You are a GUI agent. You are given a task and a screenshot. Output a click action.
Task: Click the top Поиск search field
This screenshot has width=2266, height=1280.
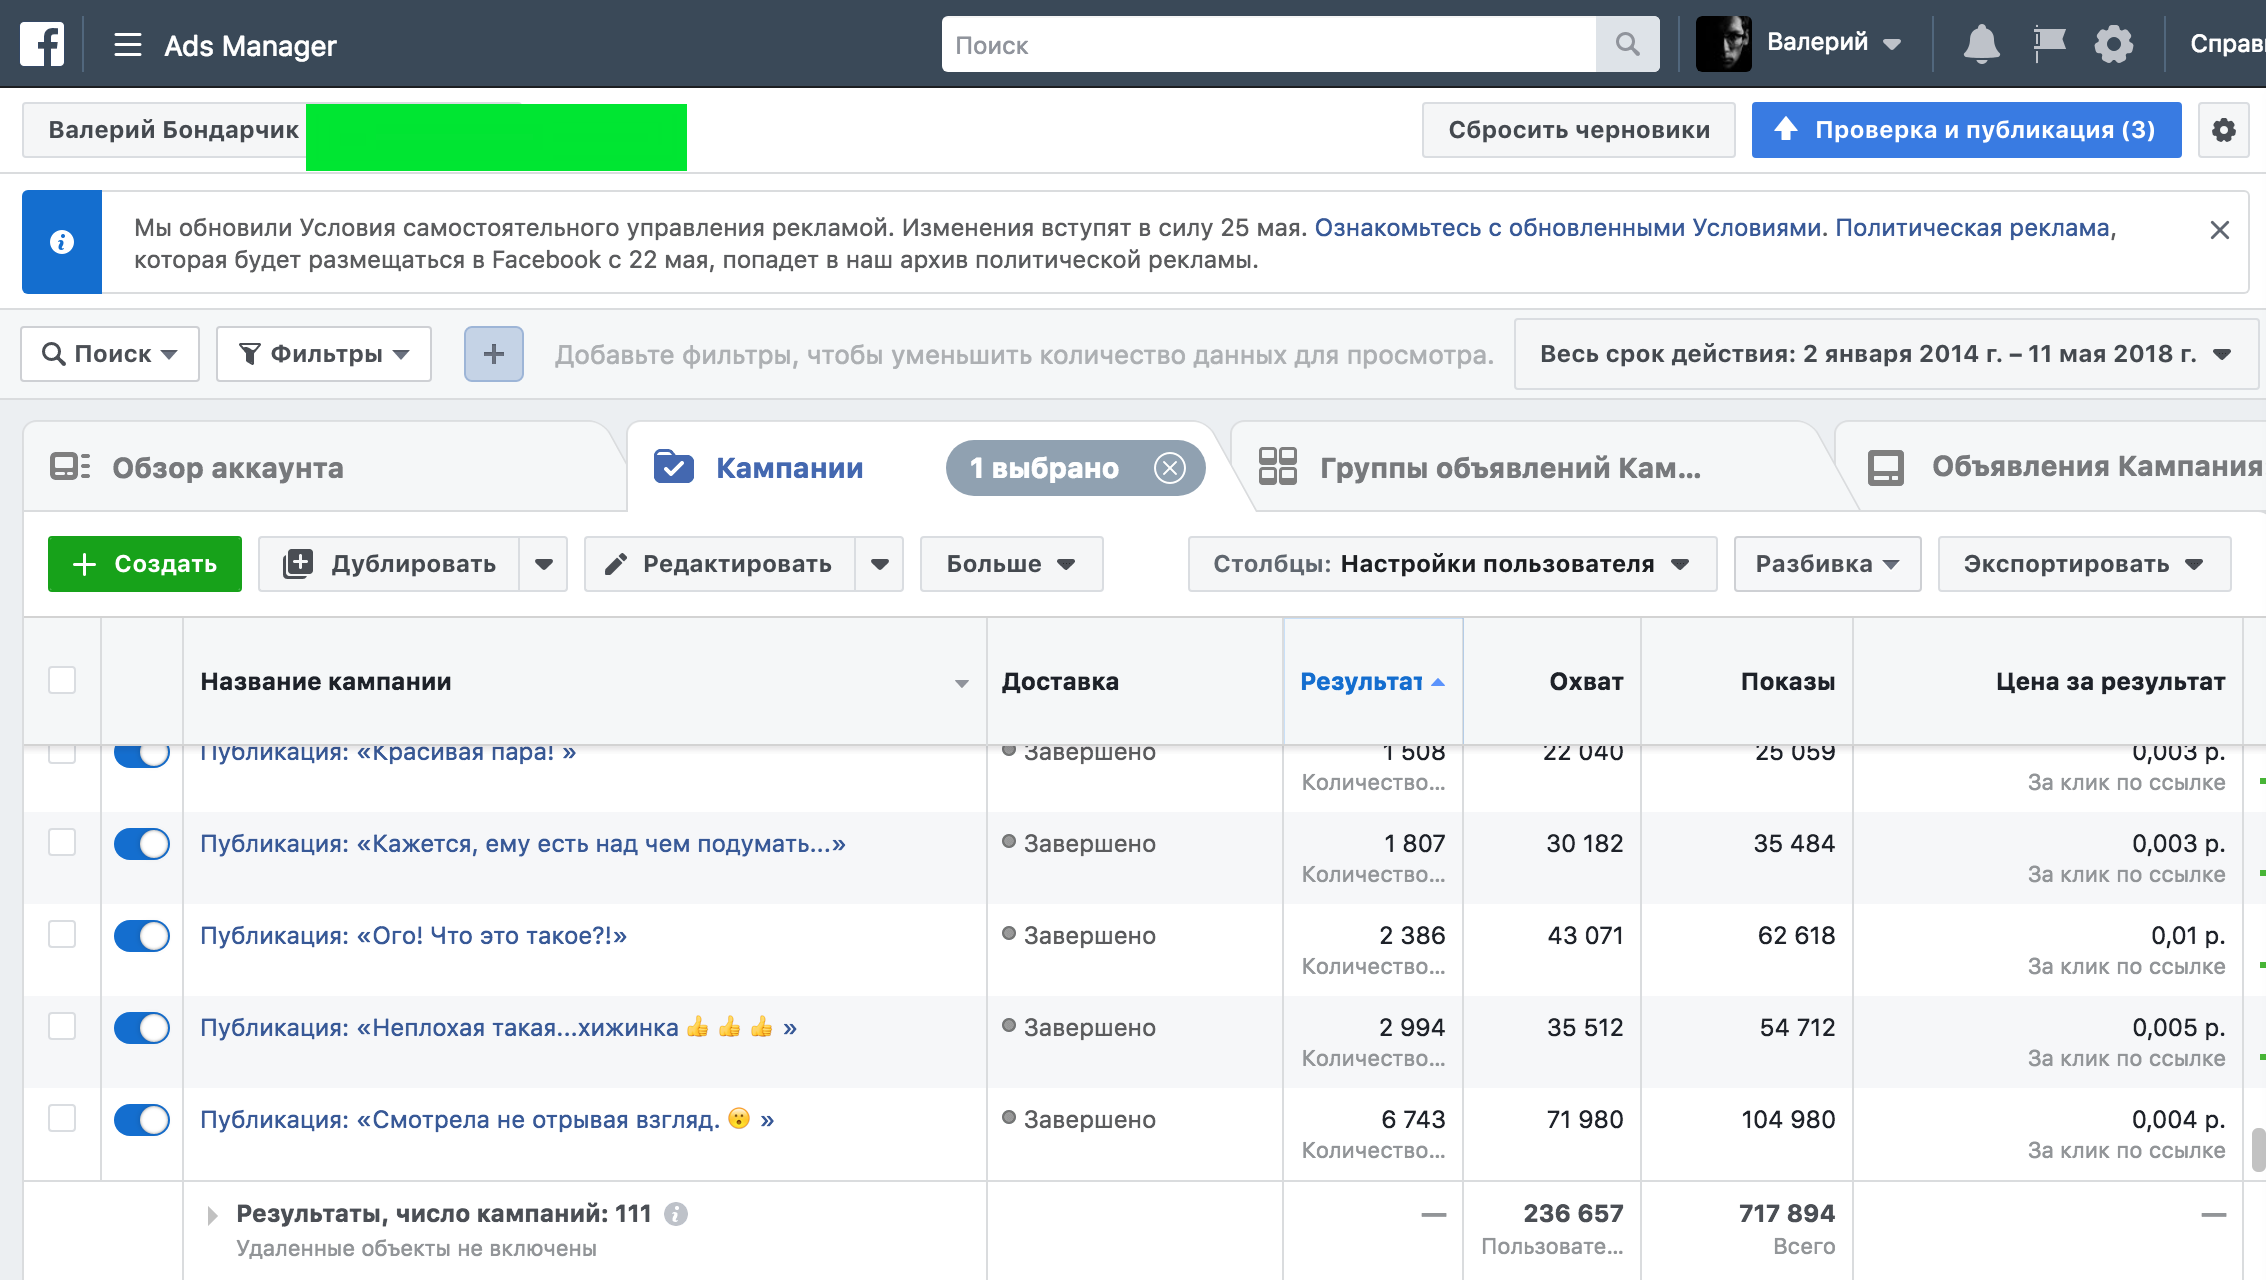[x=1268, y=44]
